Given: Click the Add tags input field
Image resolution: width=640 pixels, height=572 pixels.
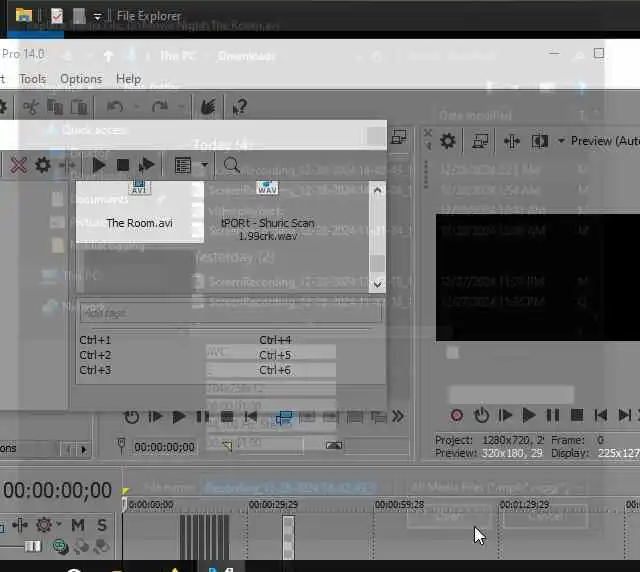Looking at the screenshot, I should point(231,313).
